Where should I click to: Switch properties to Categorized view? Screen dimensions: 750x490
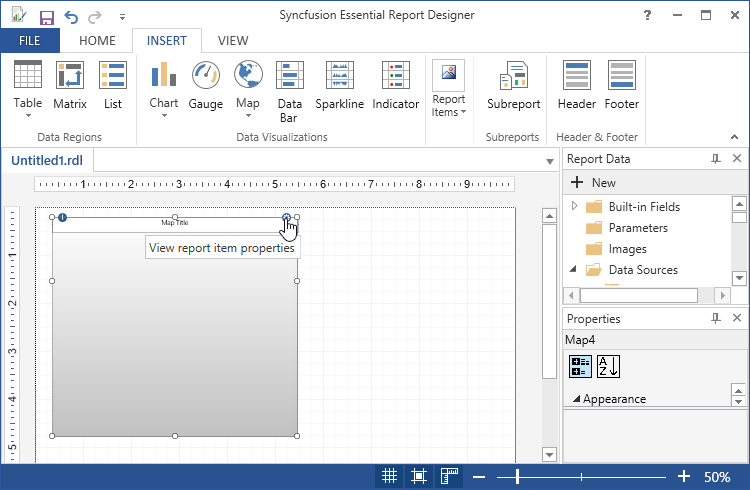pos(580,367)
